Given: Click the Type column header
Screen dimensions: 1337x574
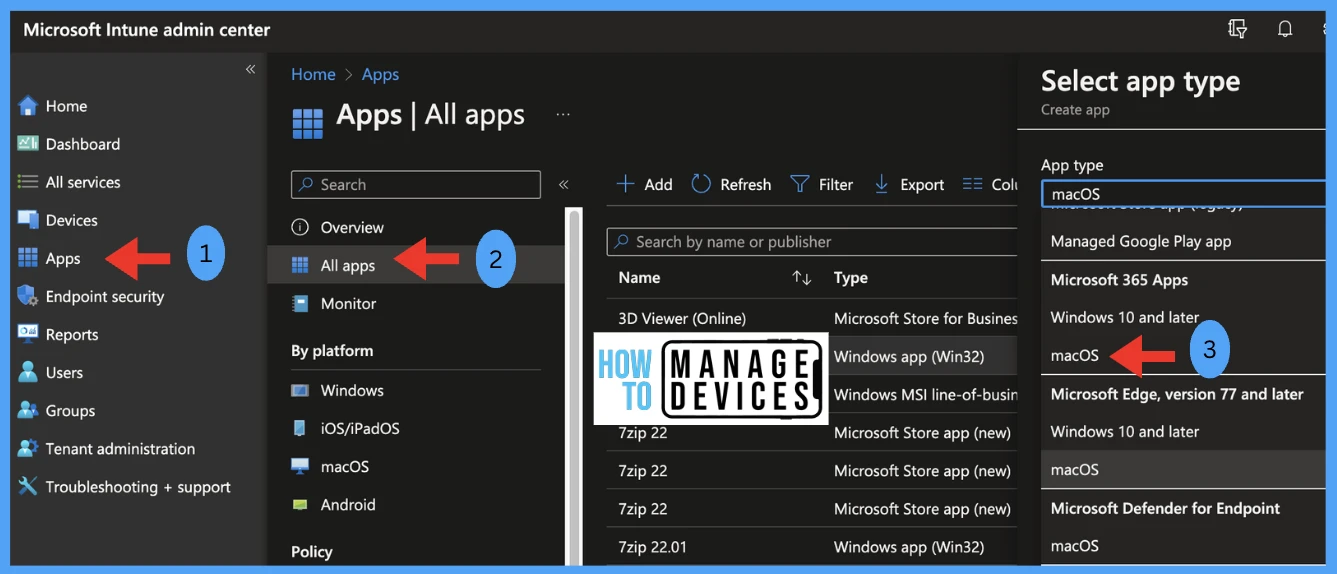Looking at the screenshot, I should pyautogui.click(x=851, y=278).
